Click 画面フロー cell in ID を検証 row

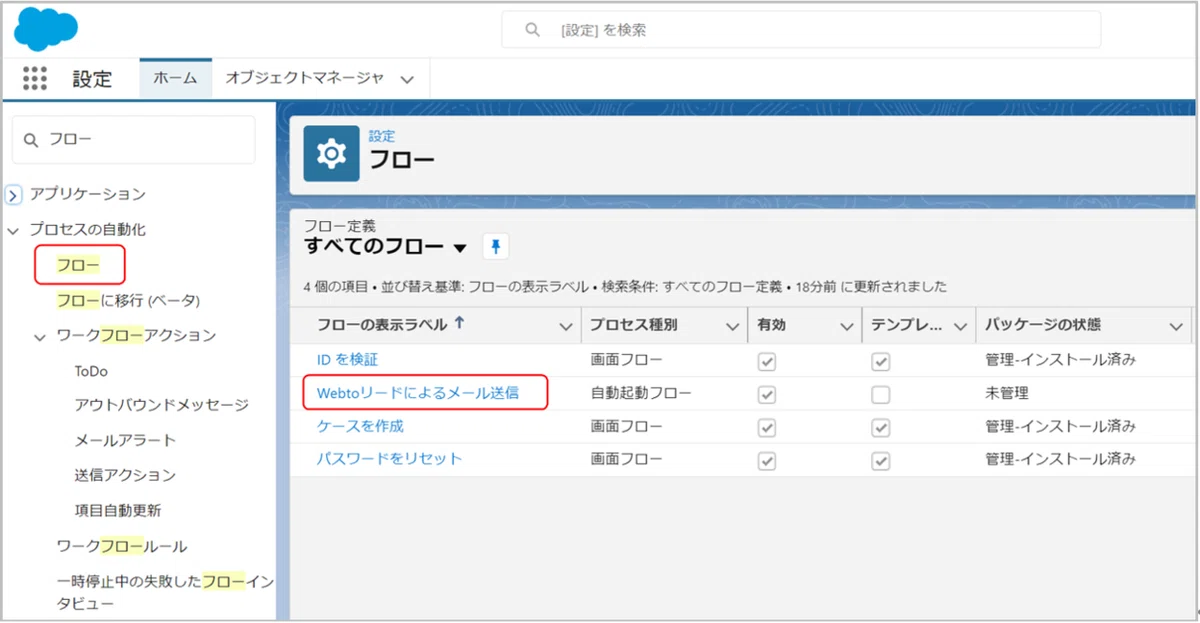pyautogui.click(x=626, y=361)
